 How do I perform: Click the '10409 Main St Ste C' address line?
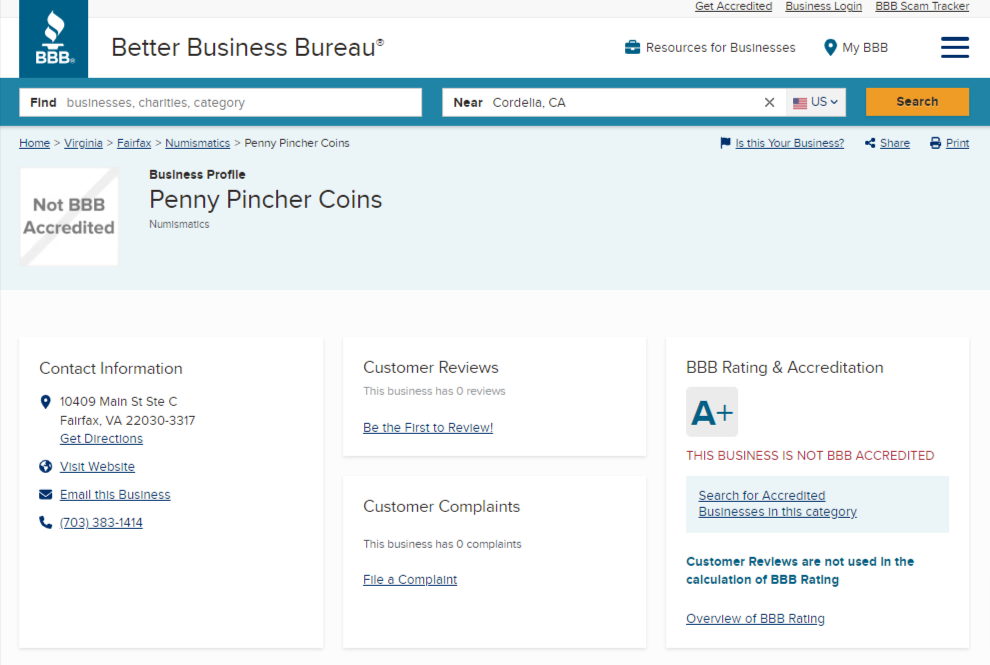coord(119,402)
